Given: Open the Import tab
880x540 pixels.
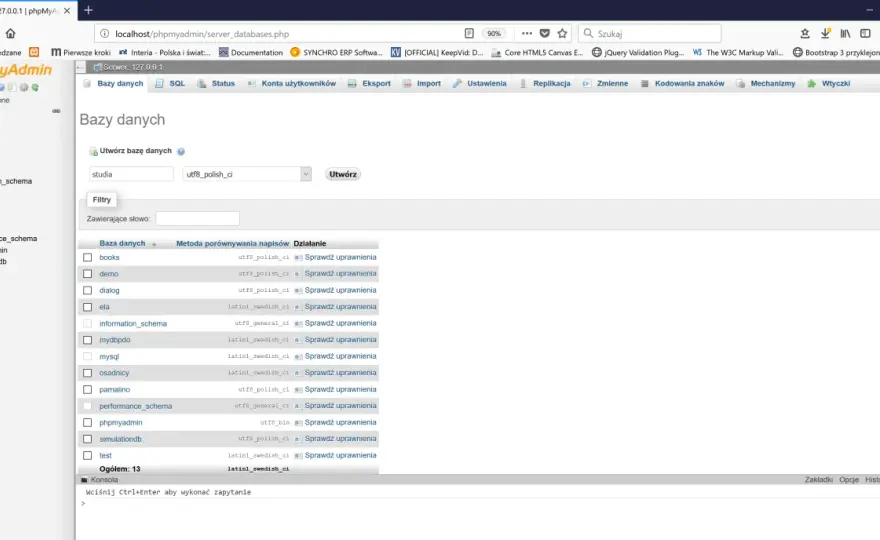Looking at the screenshot, I should pos(422,84).
